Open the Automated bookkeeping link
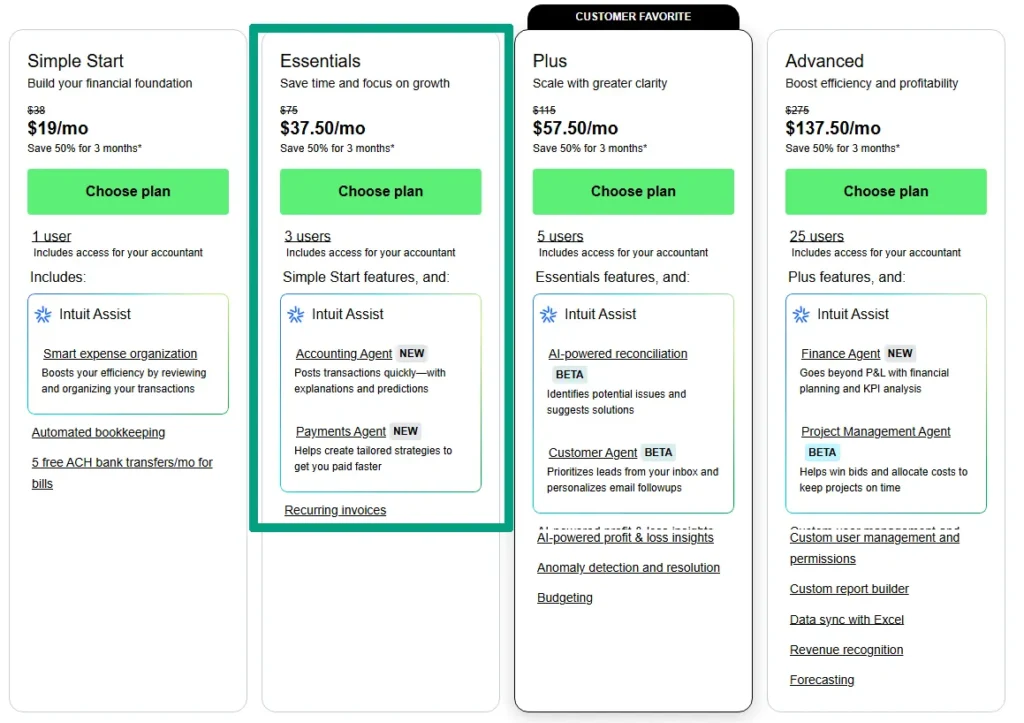This screenshot has width=1024, height=723. pyautogui.click(x=98, y=432)
